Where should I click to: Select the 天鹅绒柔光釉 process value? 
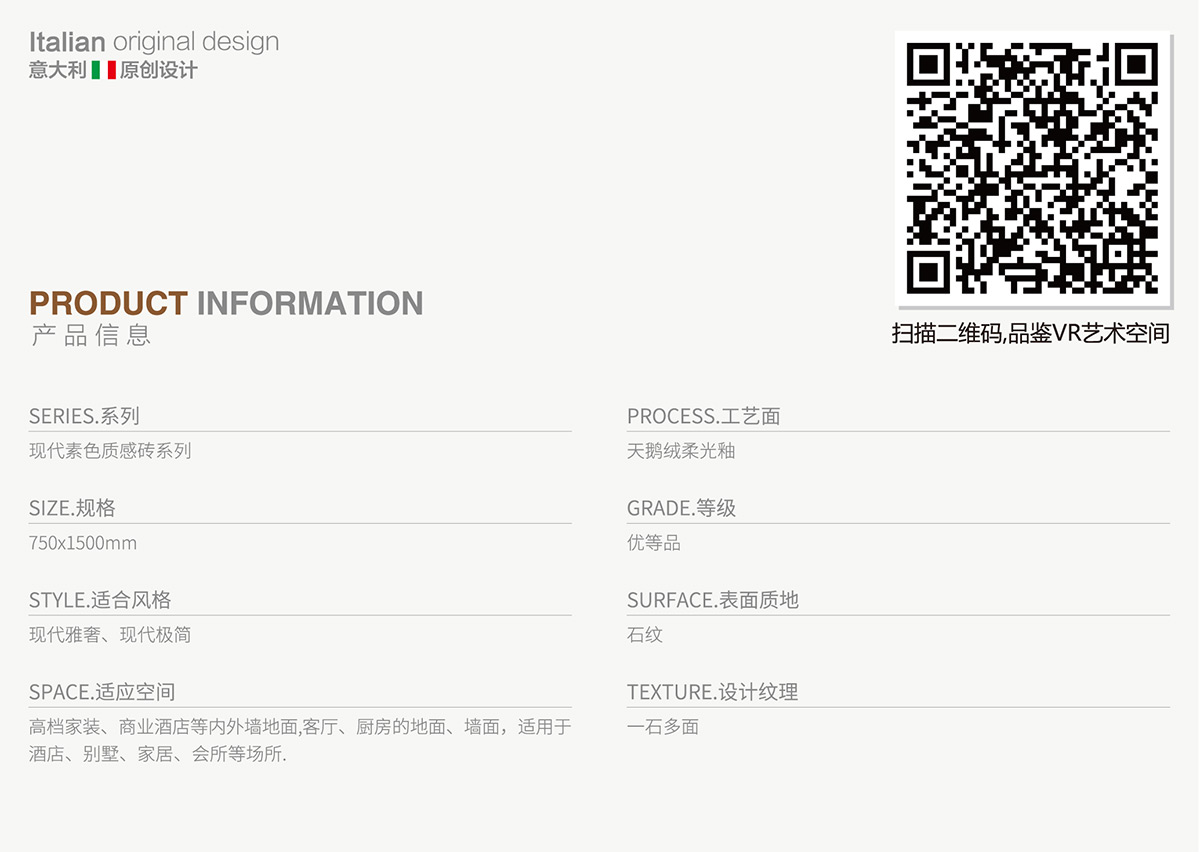coord(681,451)
